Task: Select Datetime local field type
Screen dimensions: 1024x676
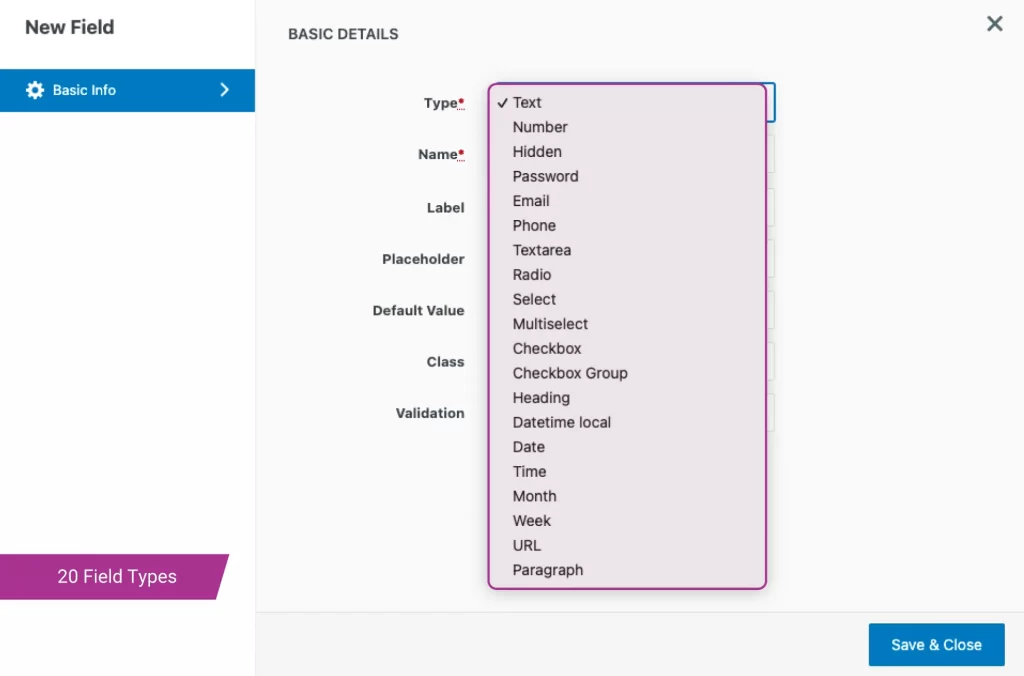Action: [562, 422]
